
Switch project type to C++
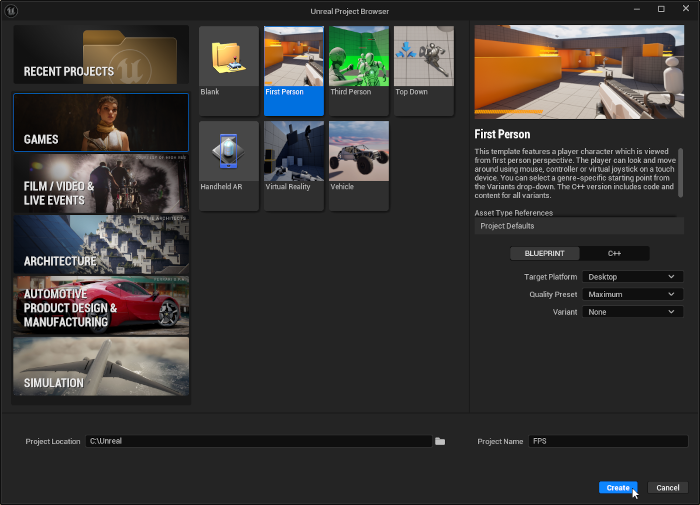coord(614,254)
